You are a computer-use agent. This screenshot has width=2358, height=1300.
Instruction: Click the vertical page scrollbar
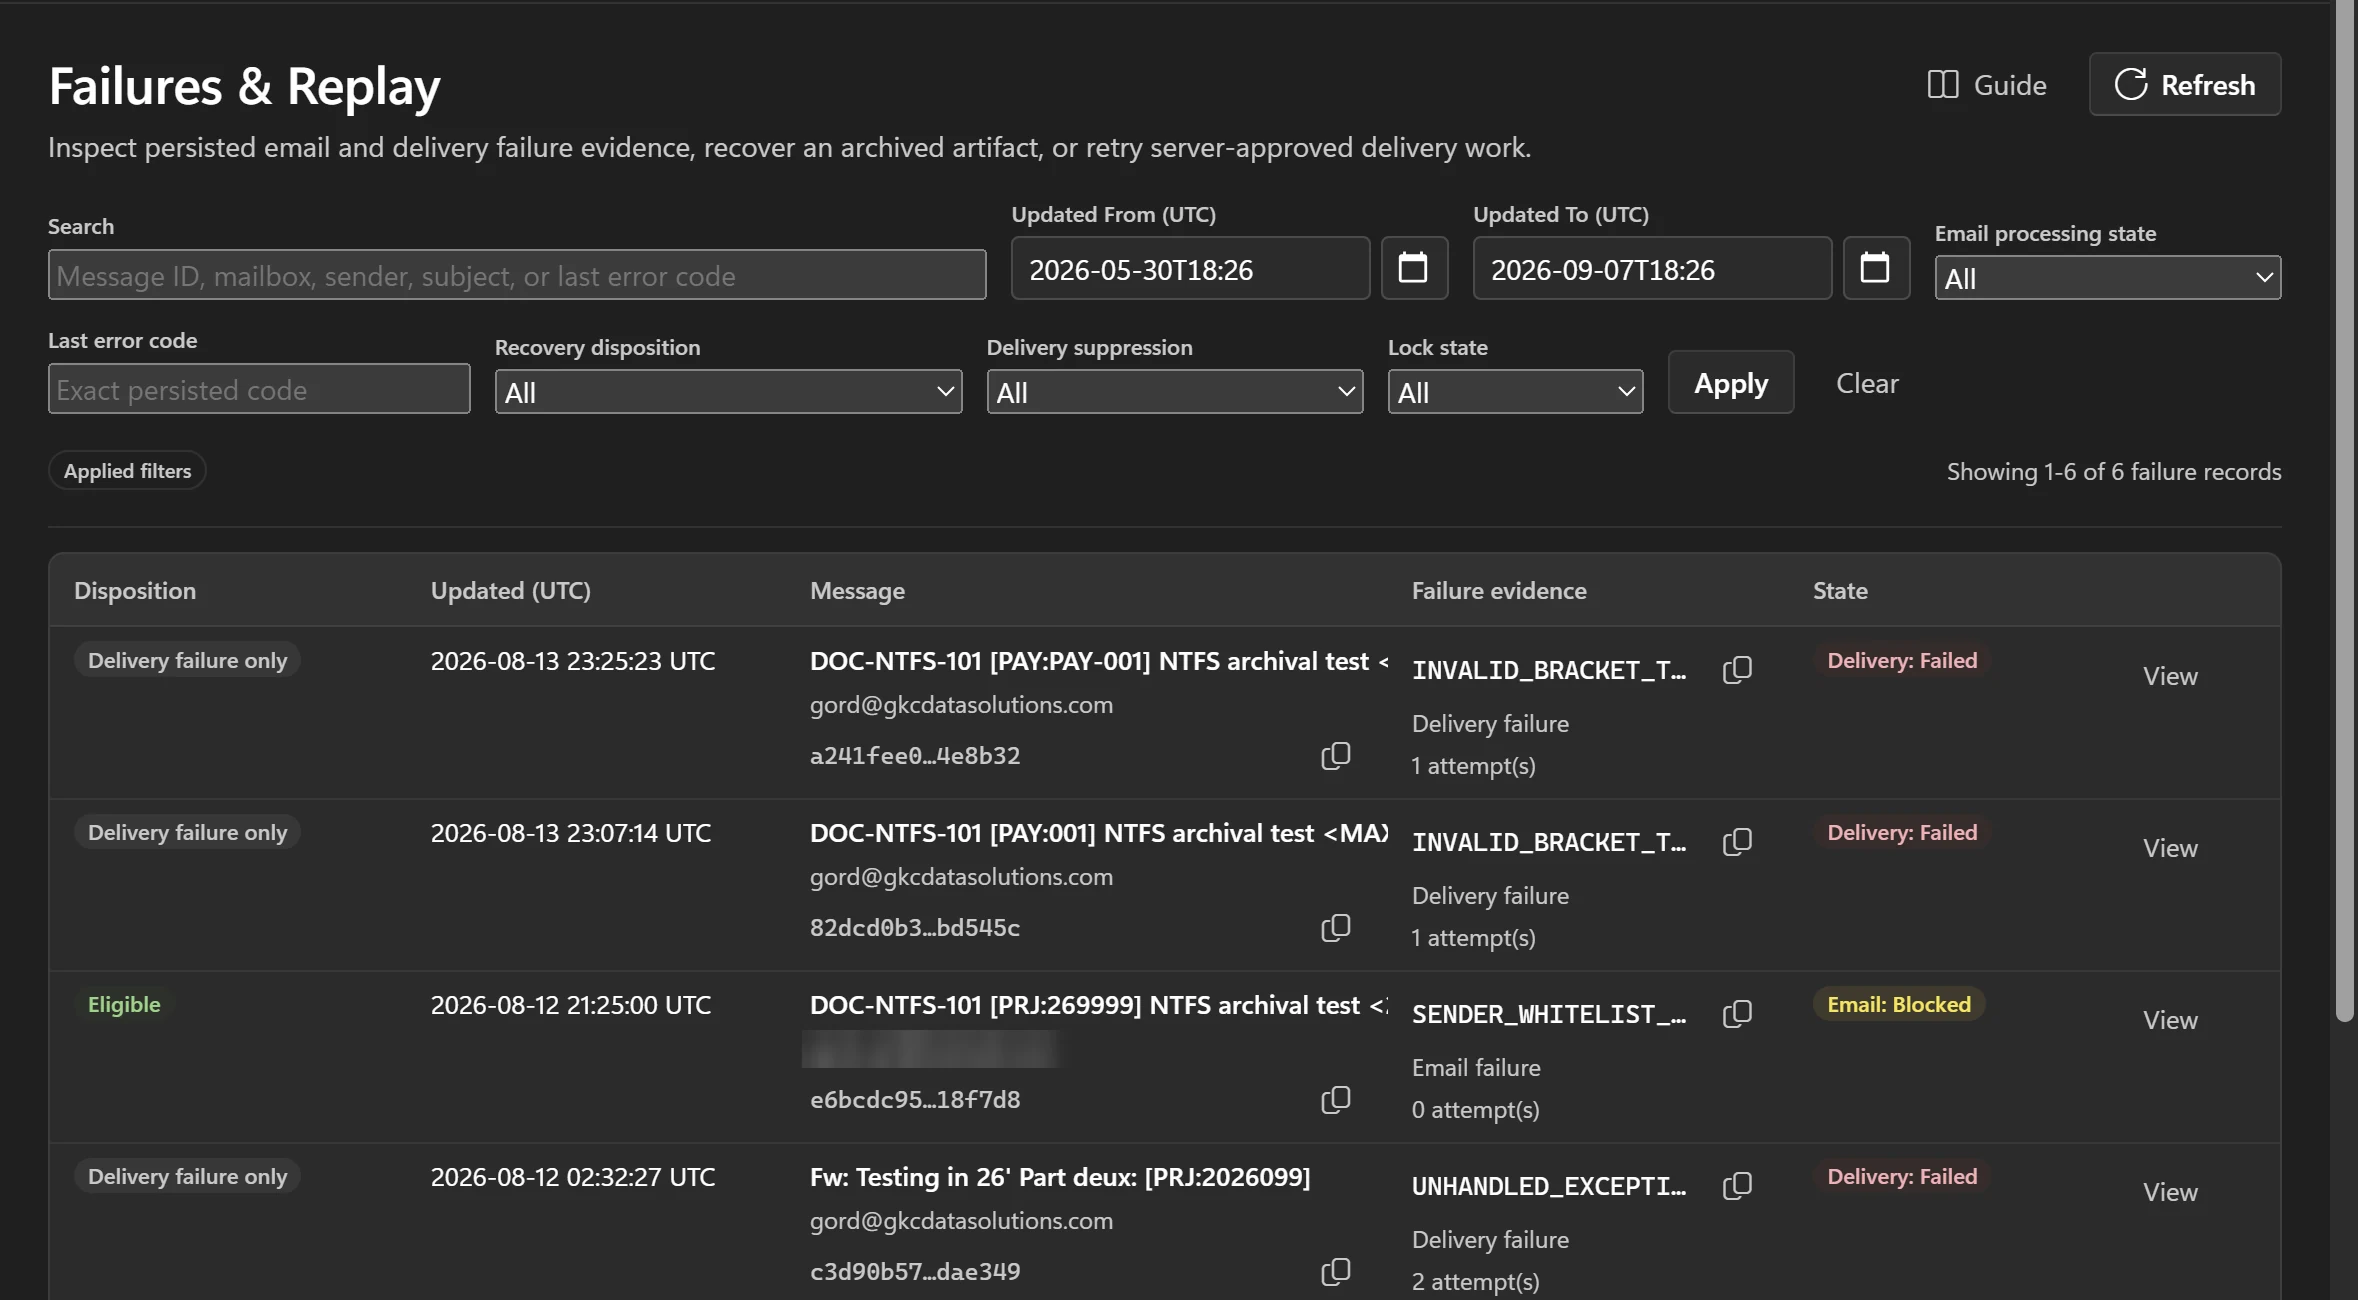2345,510
